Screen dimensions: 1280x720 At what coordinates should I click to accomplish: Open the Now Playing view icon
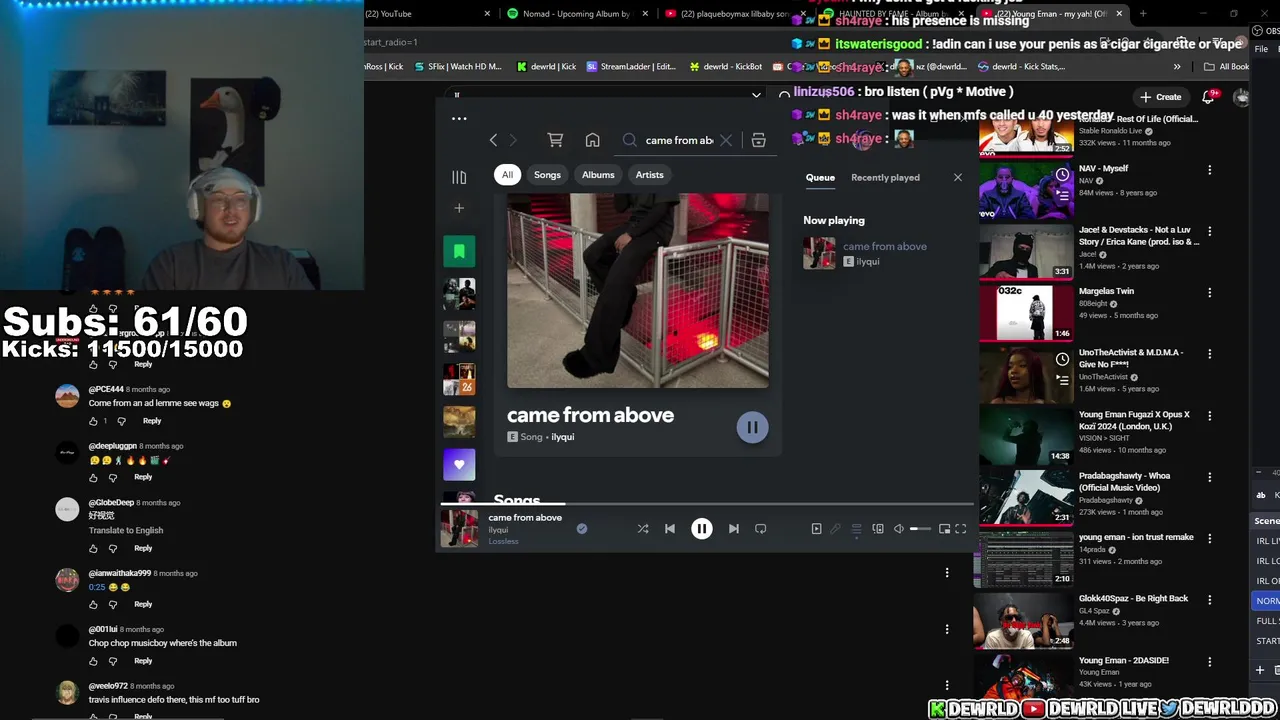(x=816, y=529)
